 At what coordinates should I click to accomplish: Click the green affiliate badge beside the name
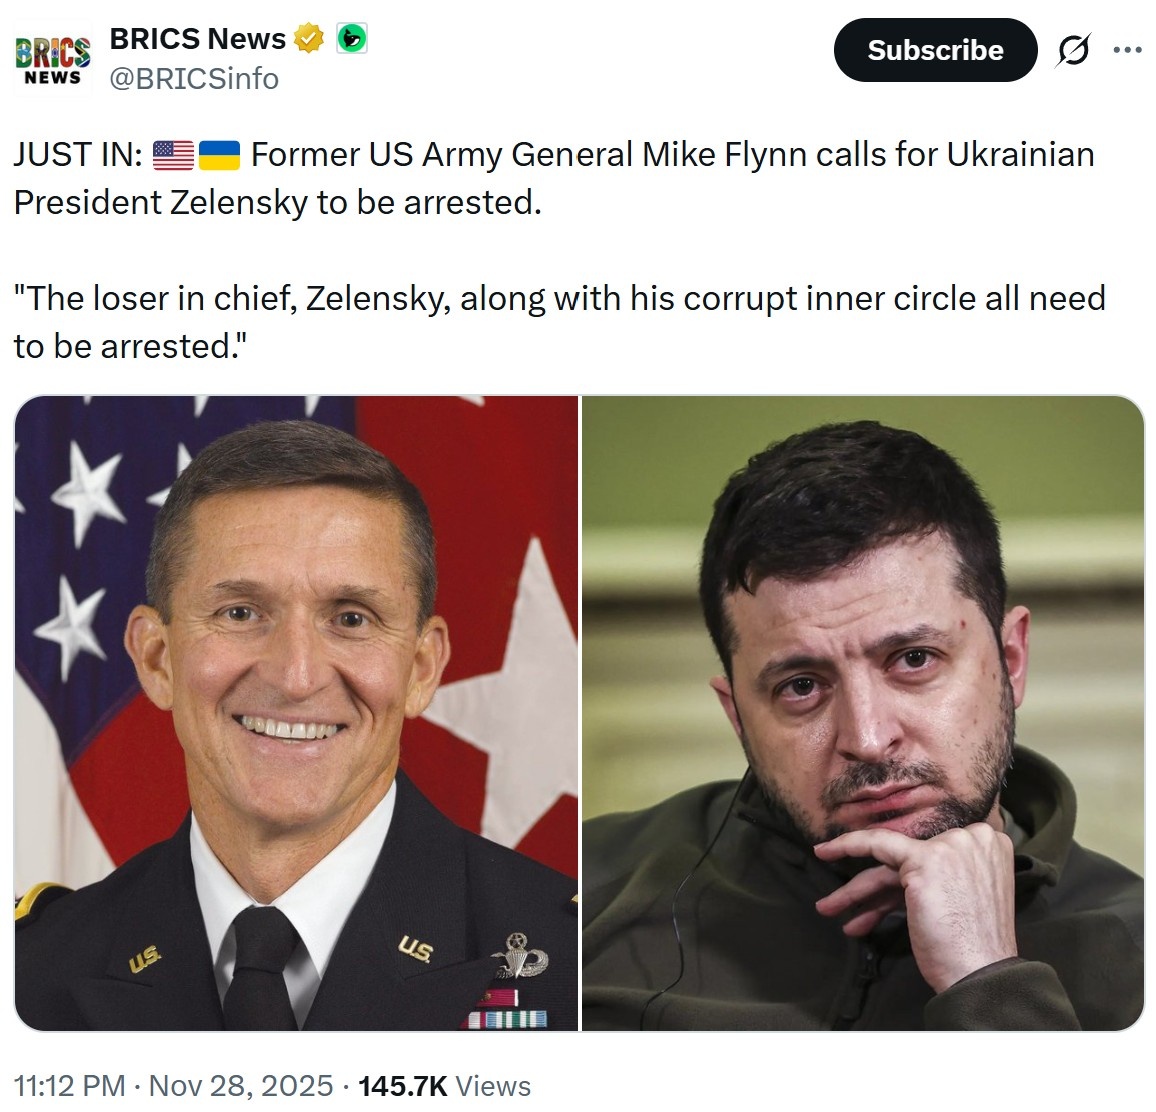tap(351, 39)
